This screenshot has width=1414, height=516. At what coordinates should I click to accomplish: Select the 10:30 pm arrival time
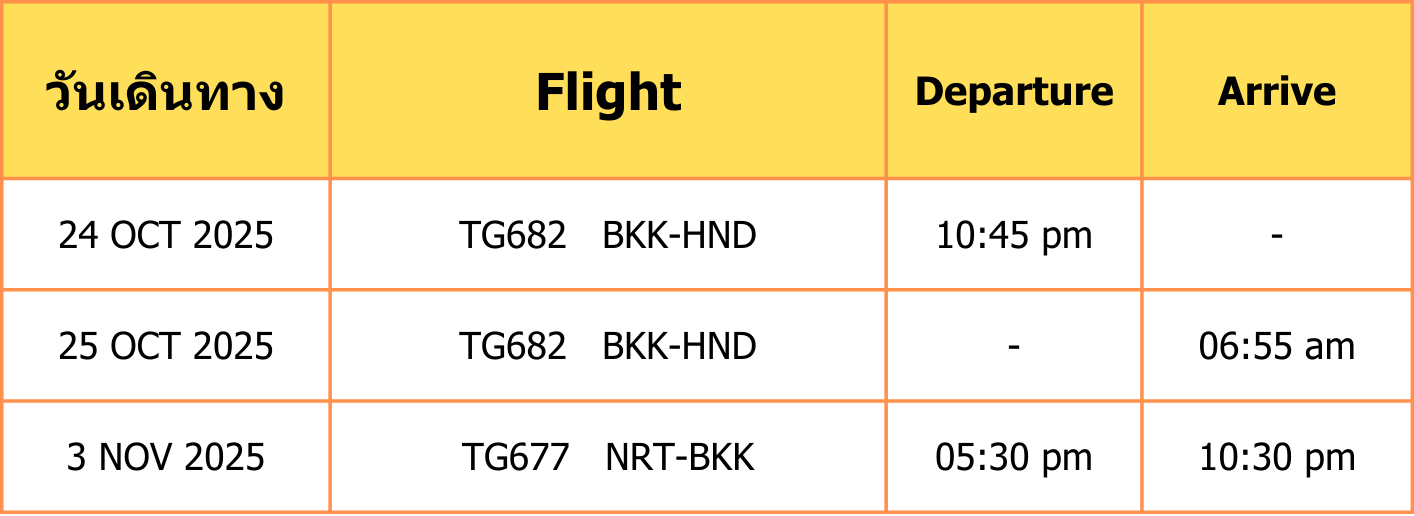[x=1277, y=459]
